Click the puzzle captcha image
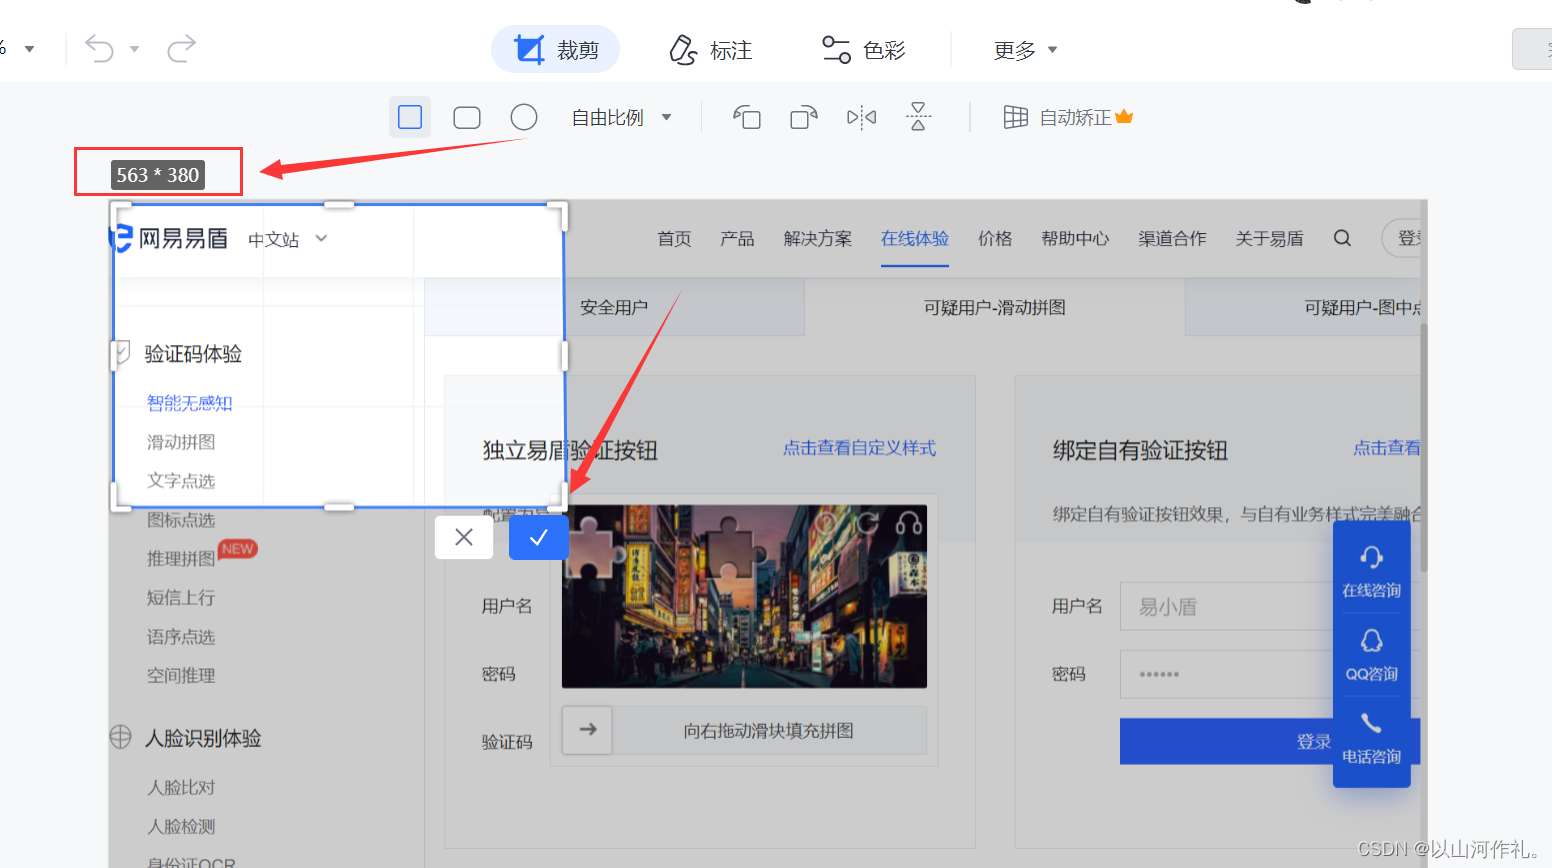The height and width of the screenshot is (868, 1552). [744, 596]
